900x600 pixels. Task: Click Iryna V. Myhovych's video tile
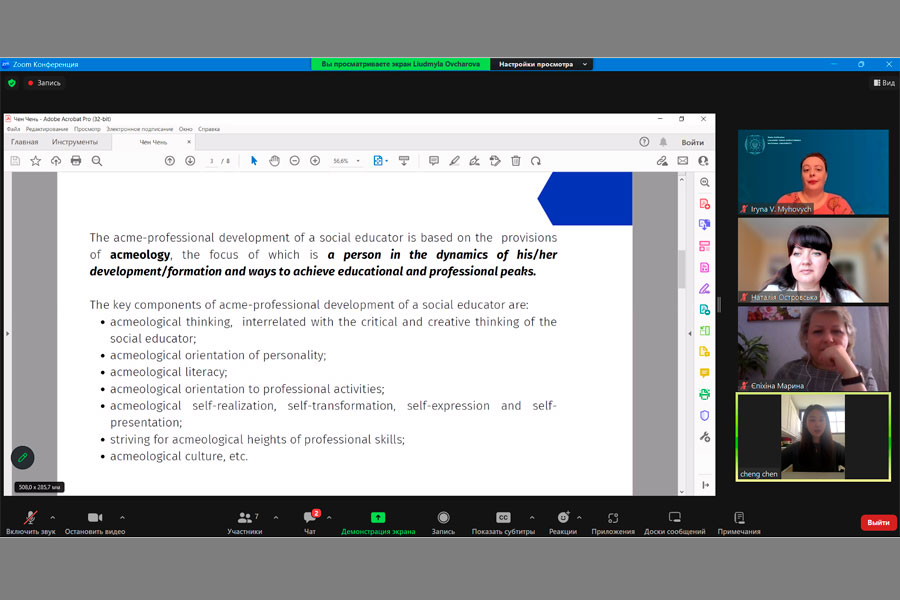tap(812, 172)
